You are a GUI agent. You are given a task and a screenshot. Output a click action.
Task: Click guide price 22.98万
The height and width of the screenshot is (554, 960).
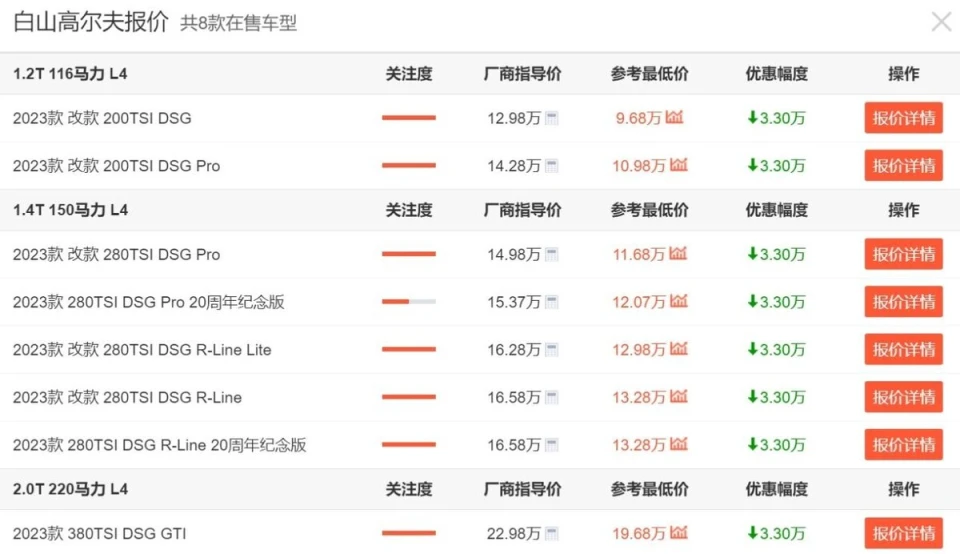point(514,533)
